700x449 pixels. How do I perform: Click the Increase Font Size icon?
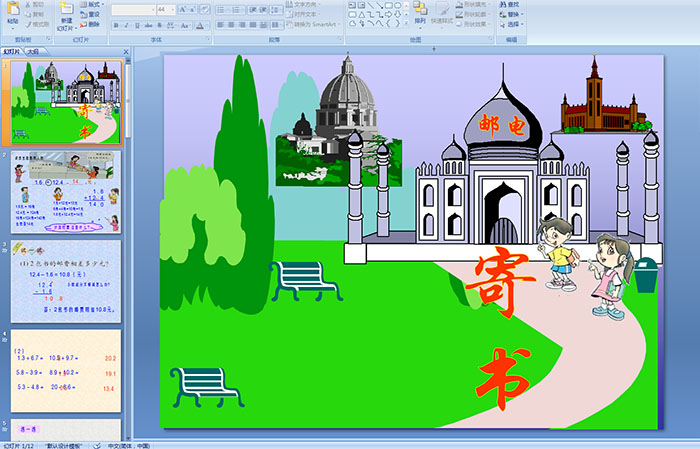click(182, 9)
